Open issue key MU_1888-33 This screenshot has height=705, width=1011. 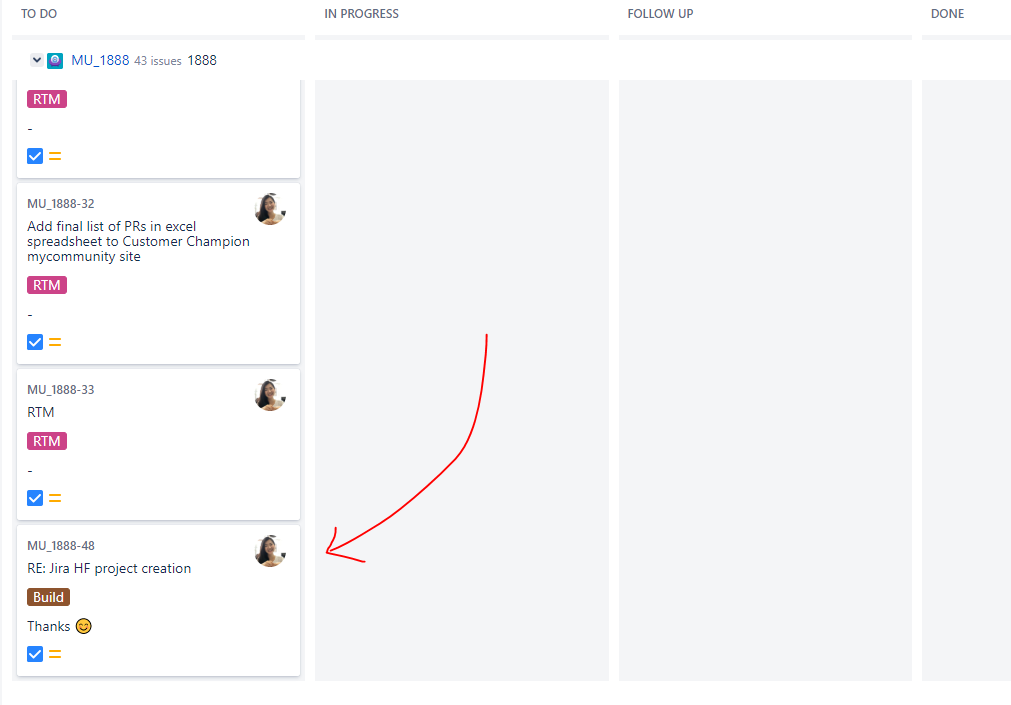[61, 390]
